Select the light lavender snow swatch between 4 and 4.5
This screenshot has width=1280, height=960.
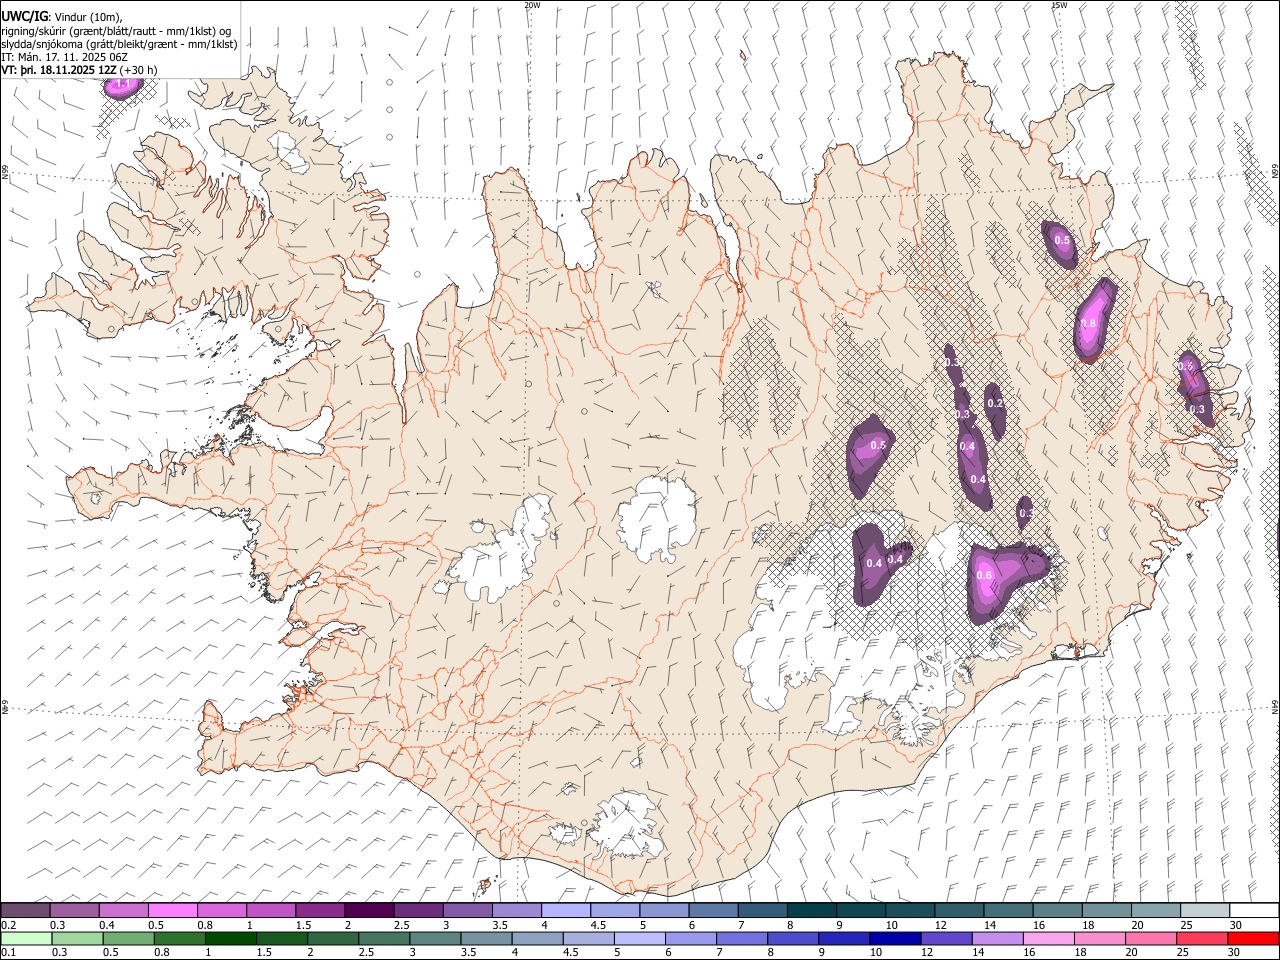tap(565, 910)
